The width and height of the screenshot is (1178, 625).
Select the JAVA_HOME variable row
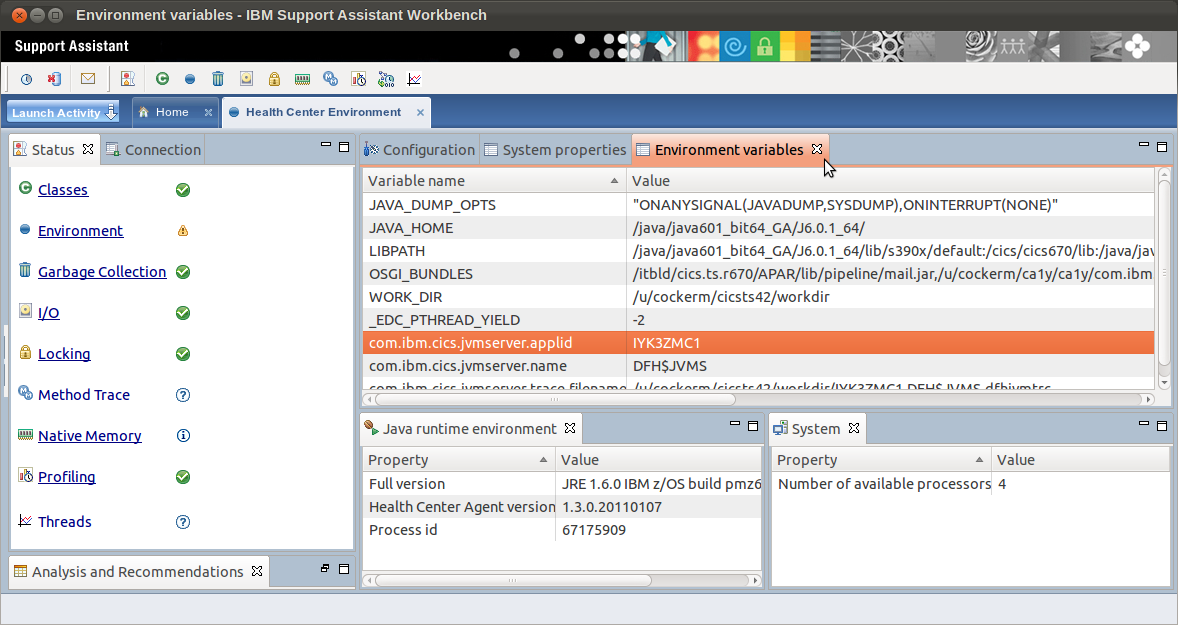click(x=759, y=228)
